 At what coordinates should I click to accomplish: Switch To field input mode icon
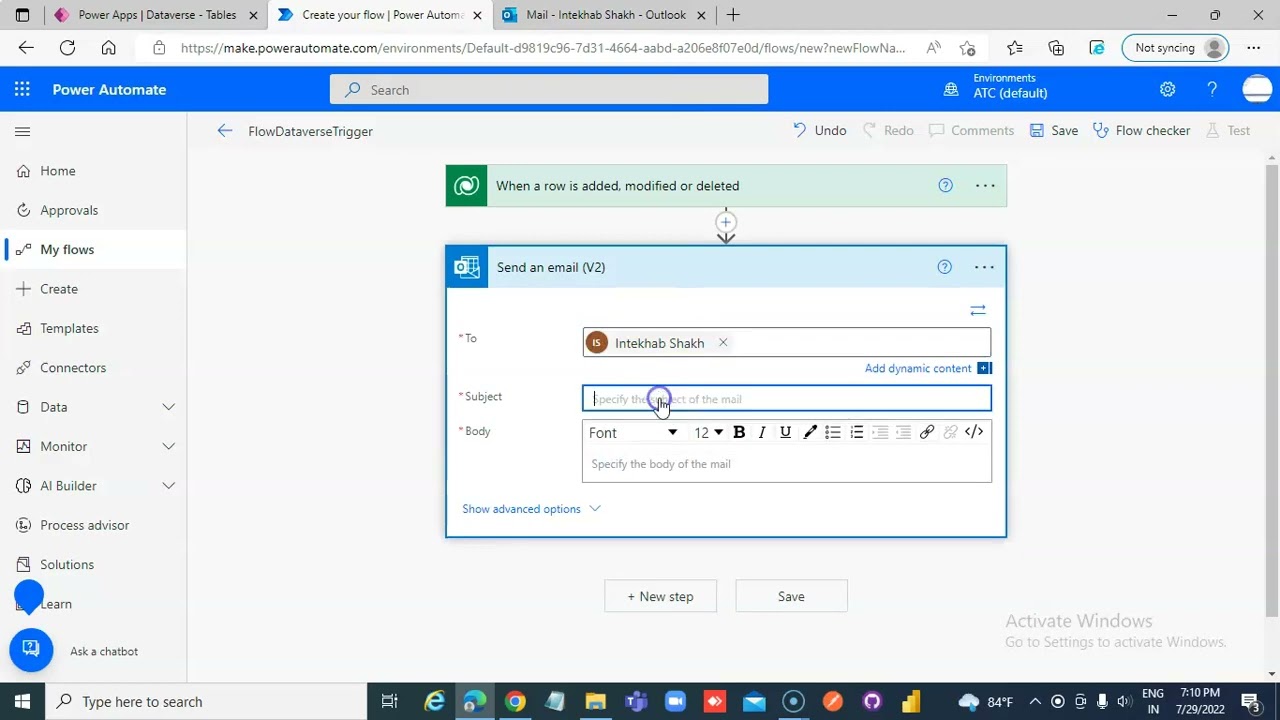pos(978,310)
